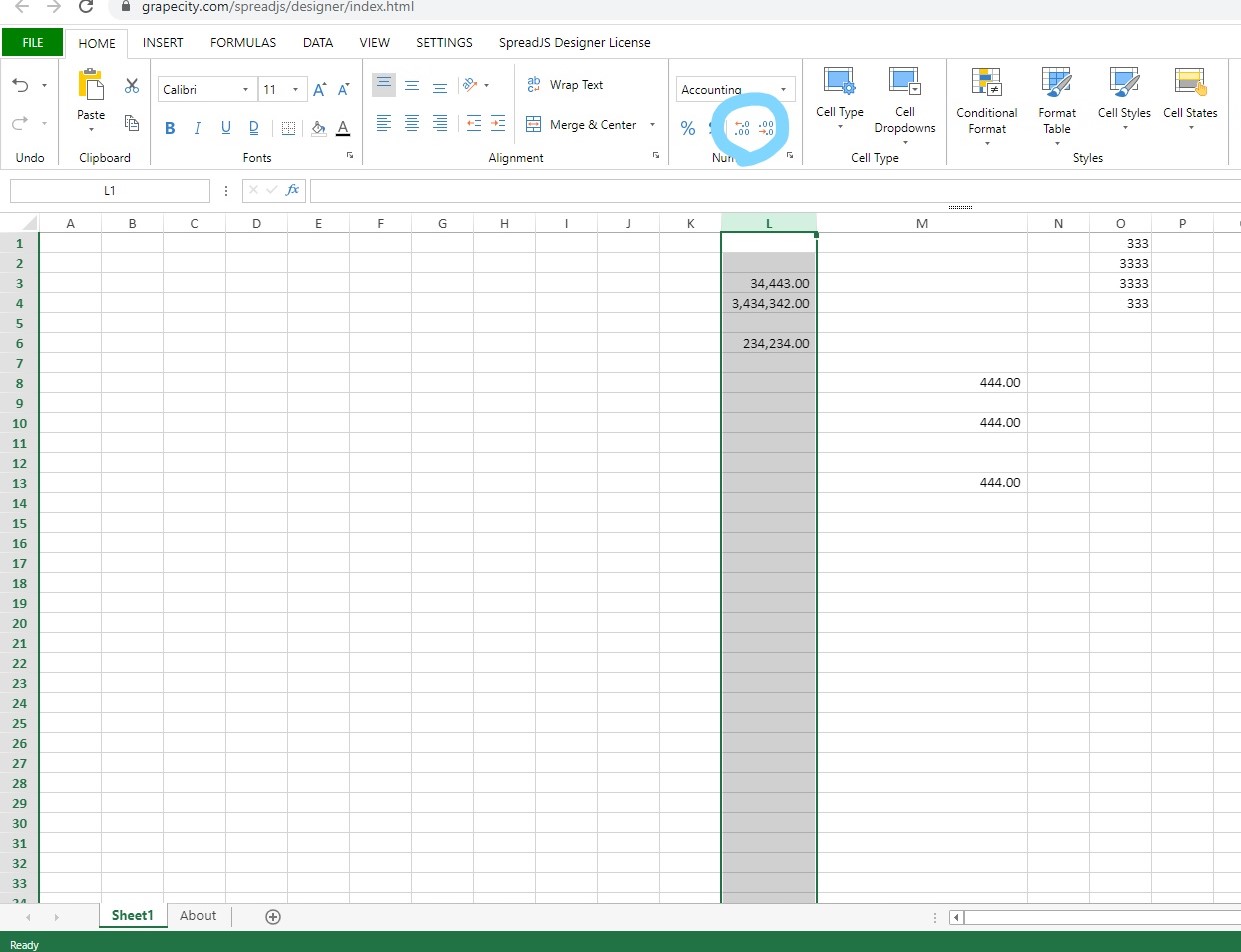Click Decrease Decimal icon
Viewport: 1241px width, 952px height.
coord(766,128)
